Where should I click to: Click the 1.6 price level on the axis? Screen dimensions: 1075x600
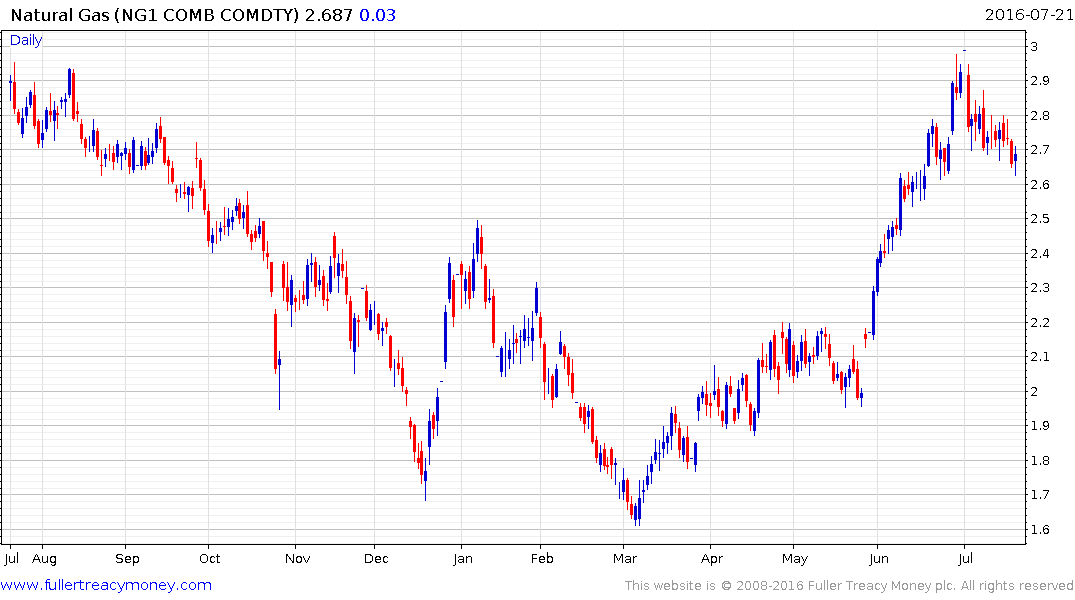tap(1040, 529)
